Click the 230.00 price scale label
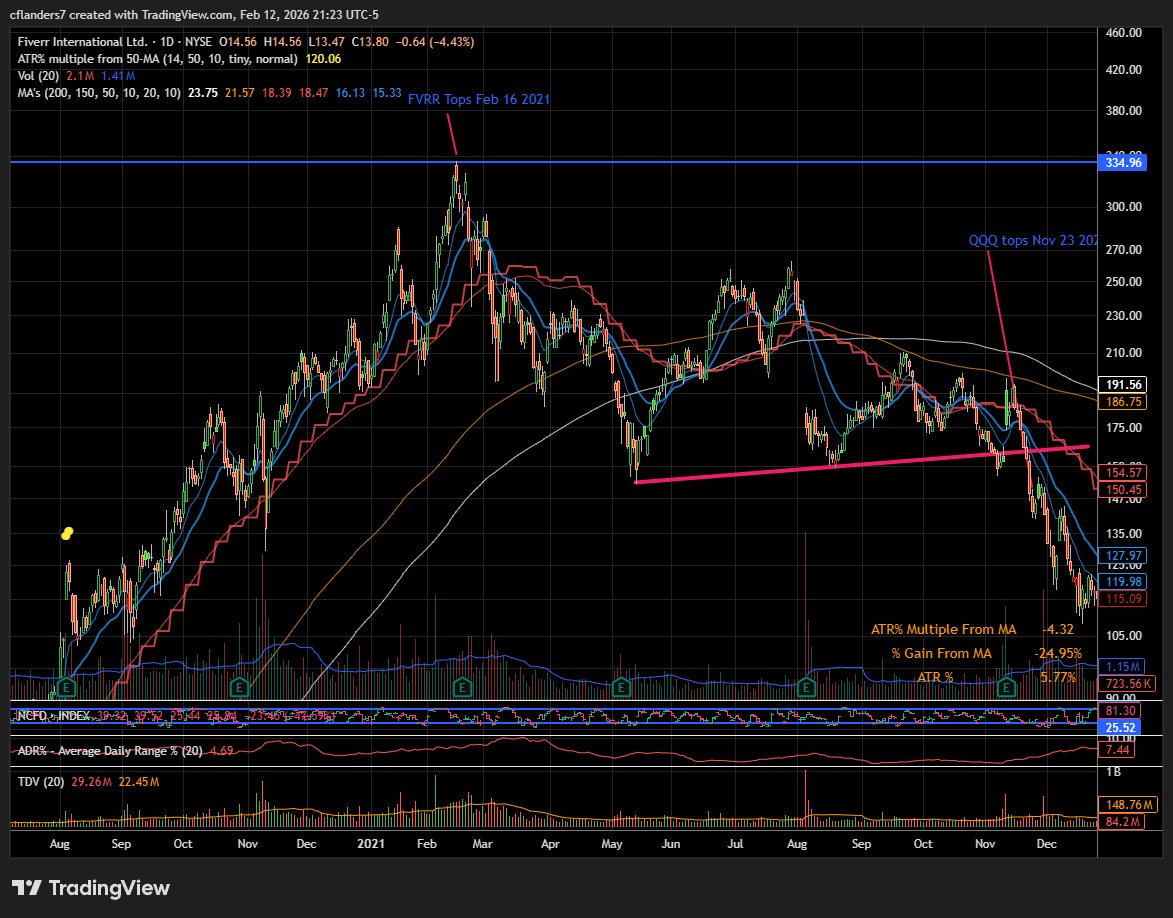Viewport: 1173px width, 918px height. pos(1124,316)
